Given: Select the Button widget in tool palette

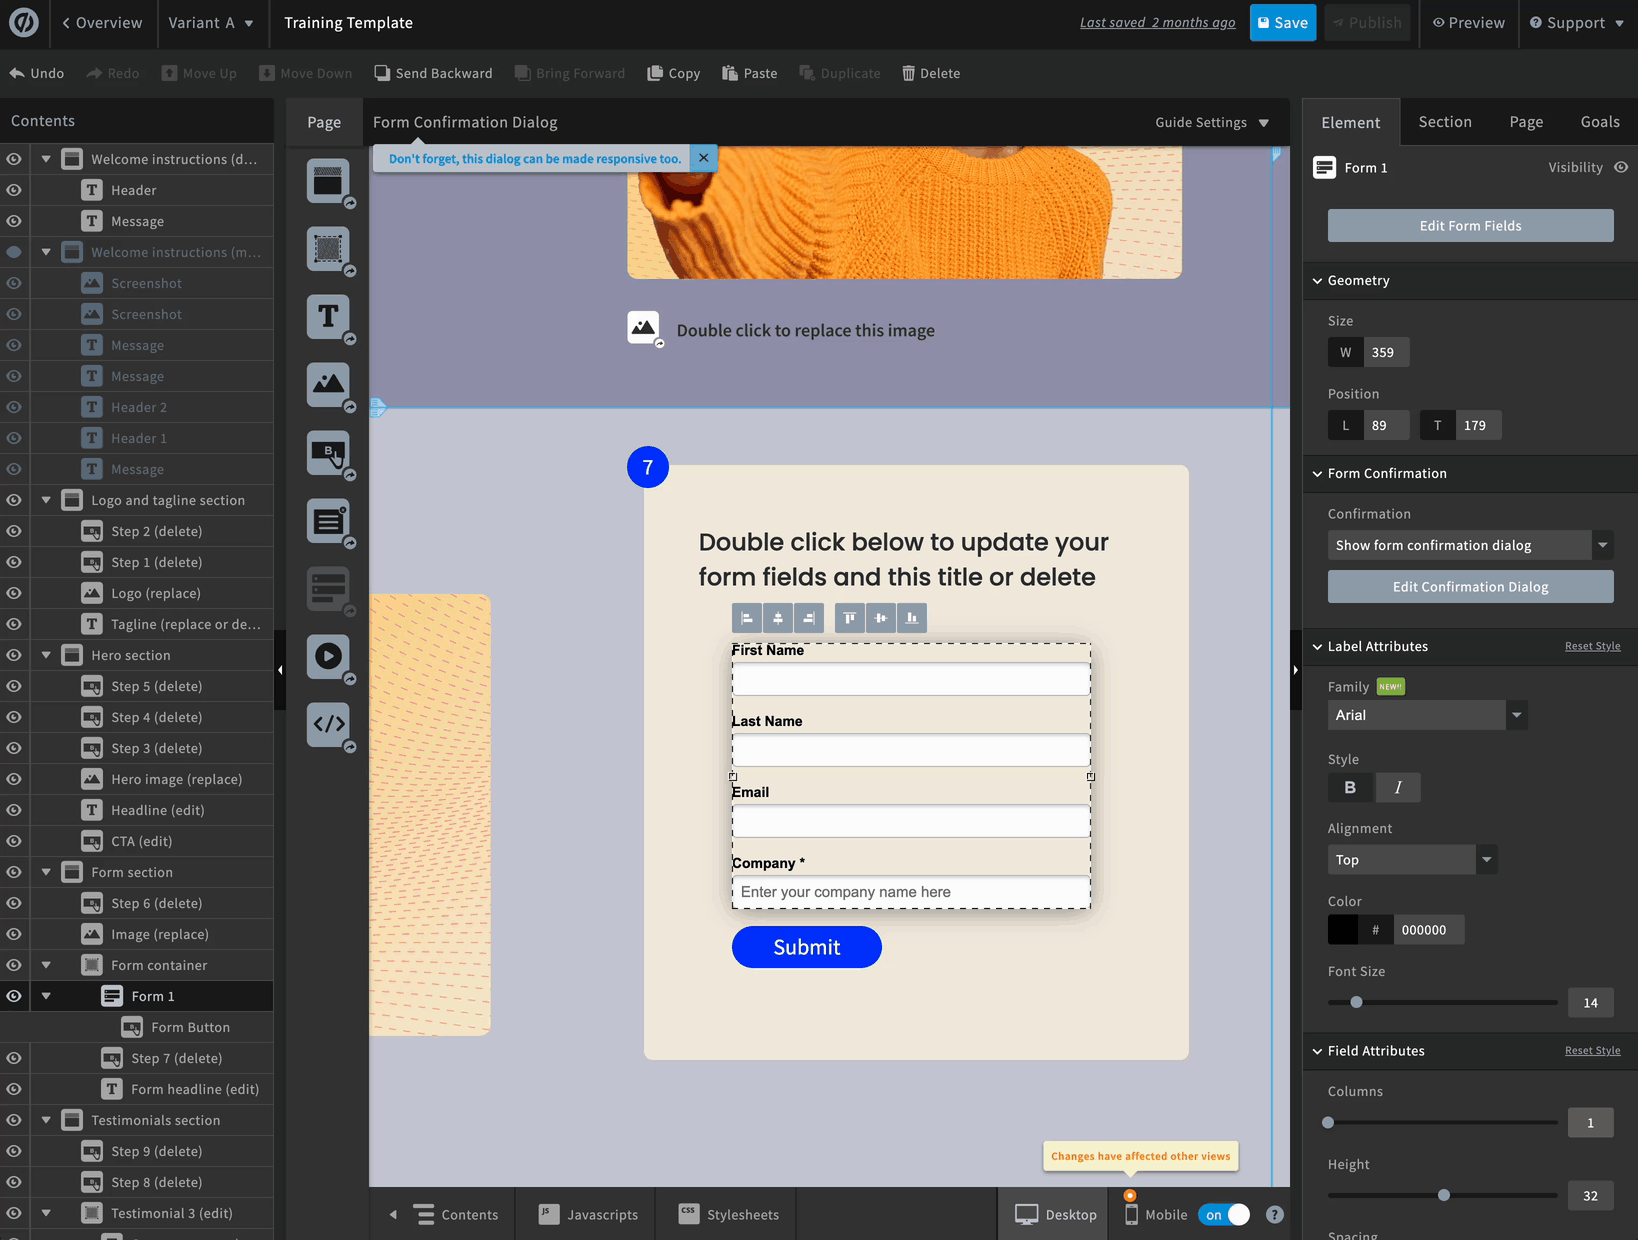Looking at the screenshot, I should pyautogui.click(x=328, y=453).
